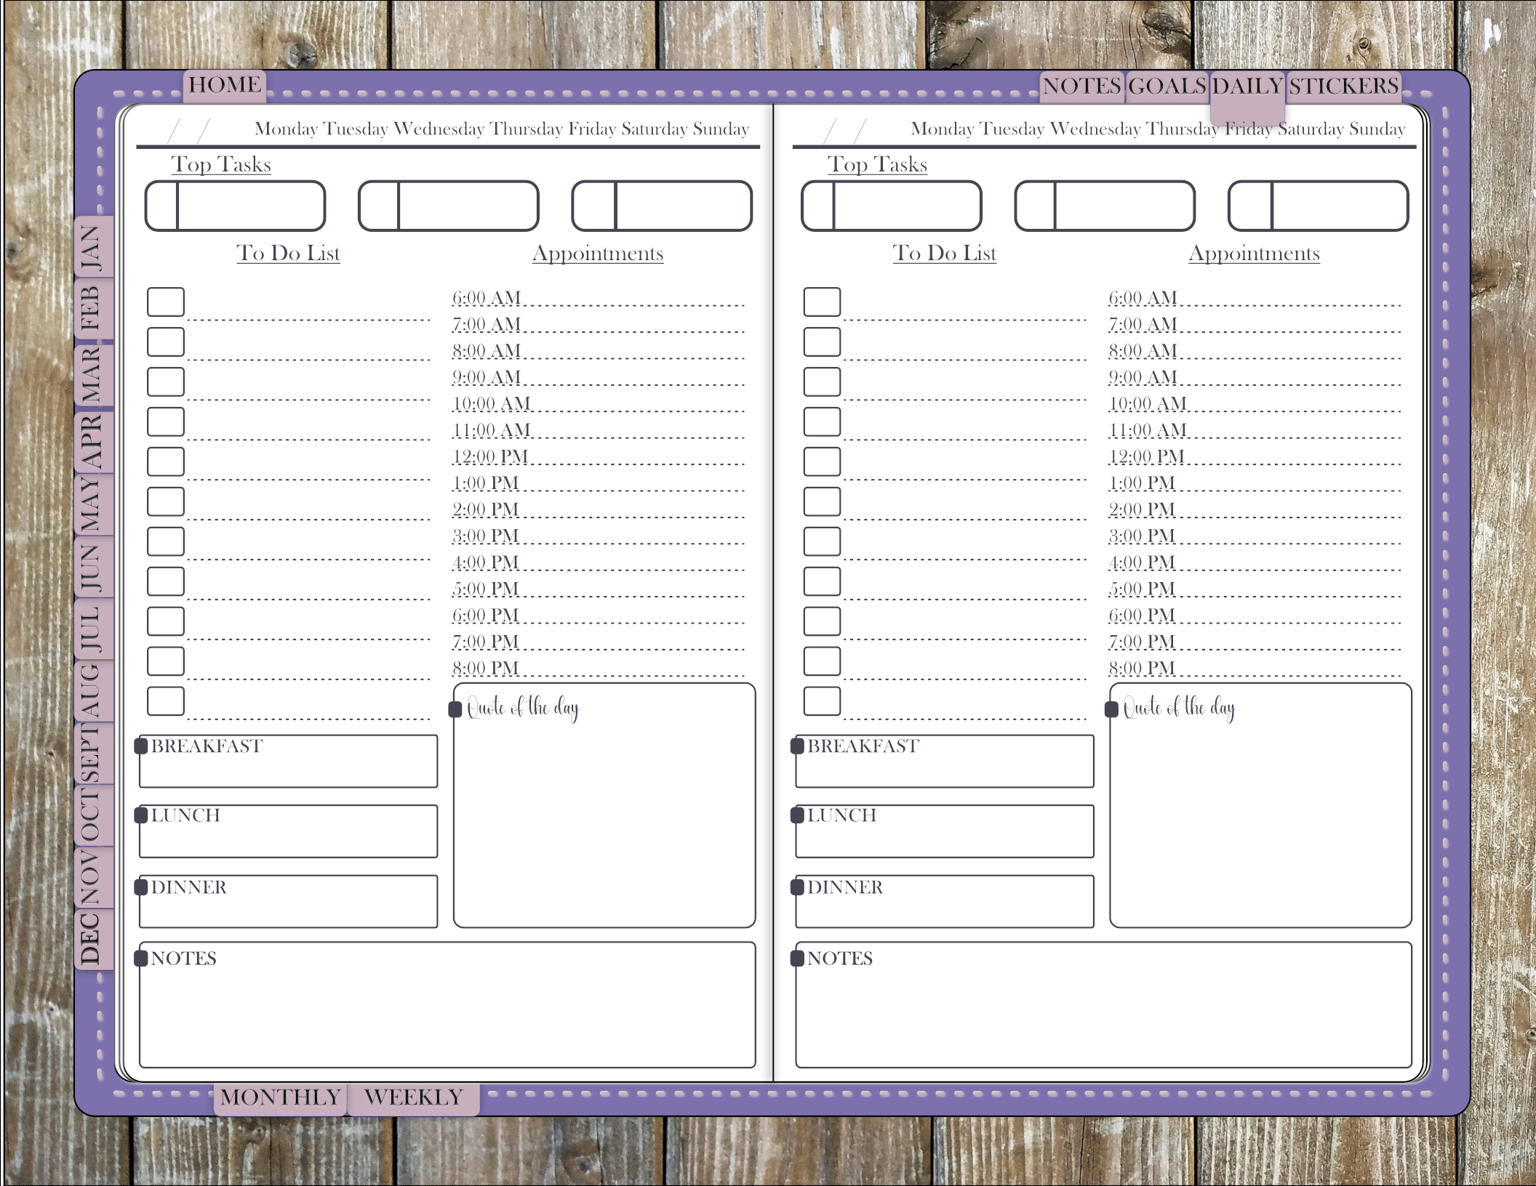The width and height of the screenshot is (1536, 1186).
Task: Select the 5:00 PM appointment line, right page
Action: [x=1254, y=589]
